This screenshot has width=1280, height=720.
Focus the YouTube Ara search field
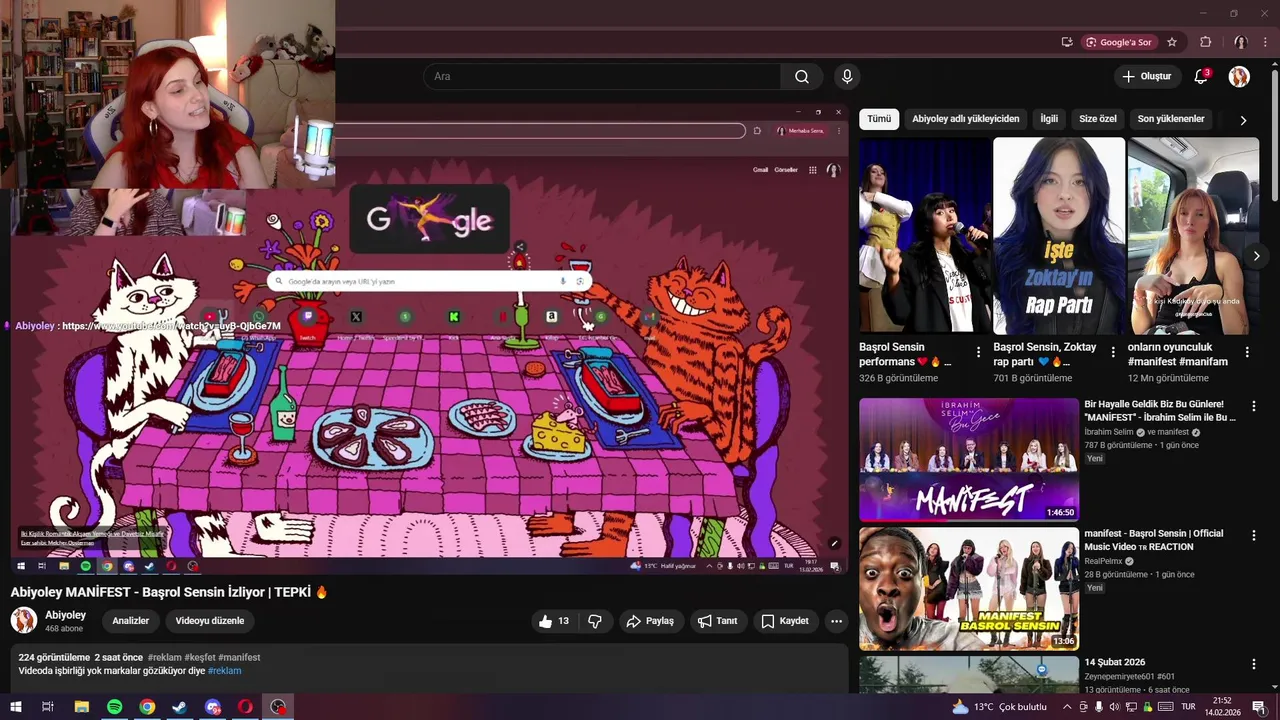click(602, 76)
